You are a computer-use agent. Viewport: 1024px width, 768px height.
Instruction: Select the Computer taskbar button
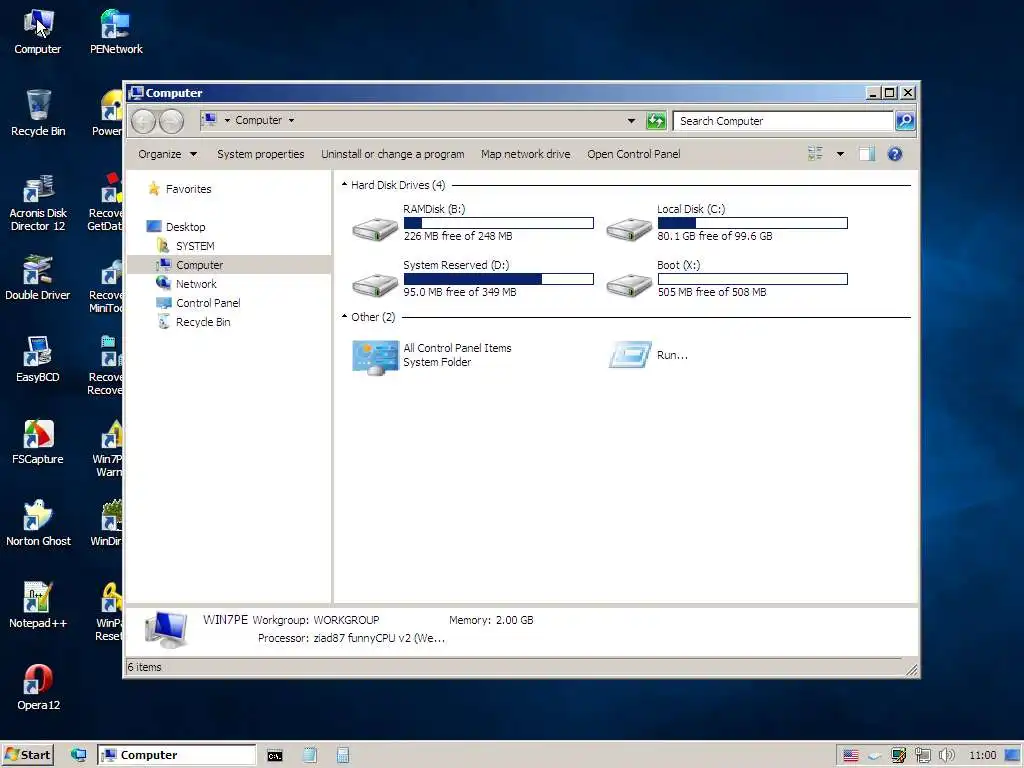point(176,755)
